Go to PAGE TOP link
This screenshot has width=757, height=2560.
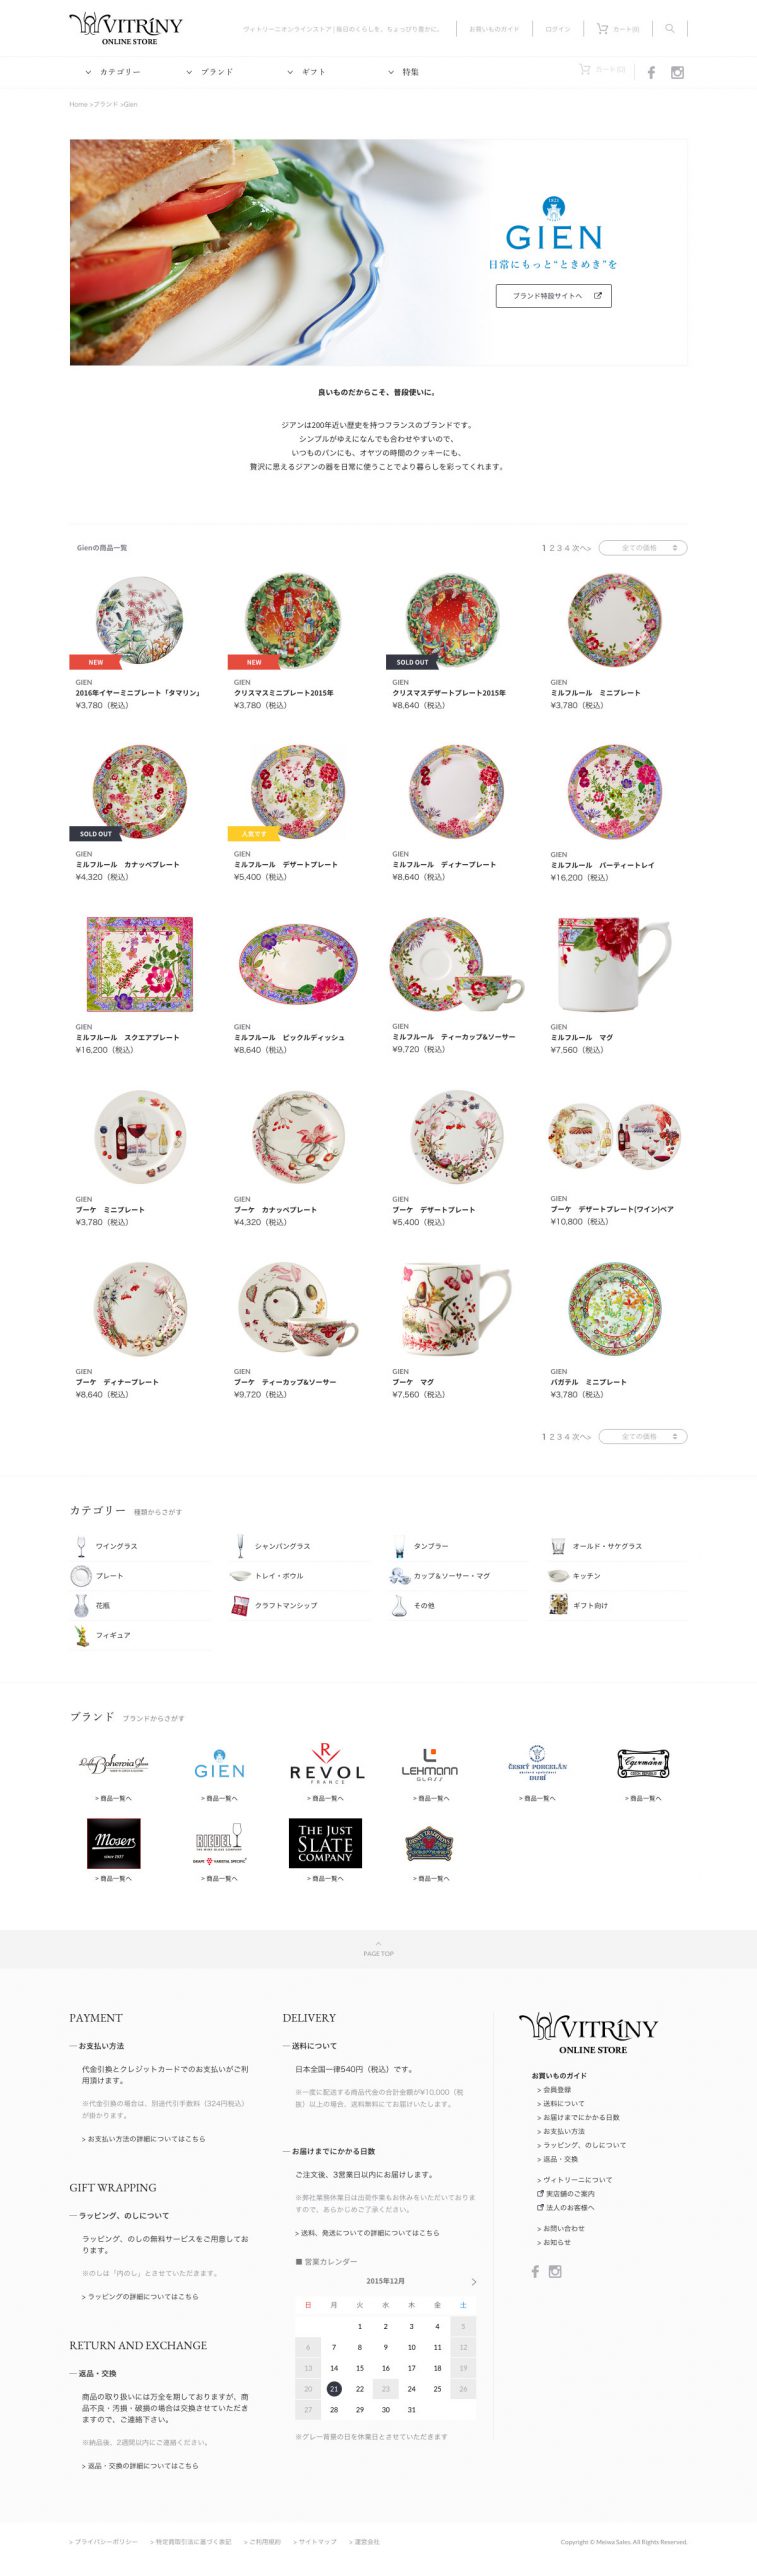(x=378, y=1949)
